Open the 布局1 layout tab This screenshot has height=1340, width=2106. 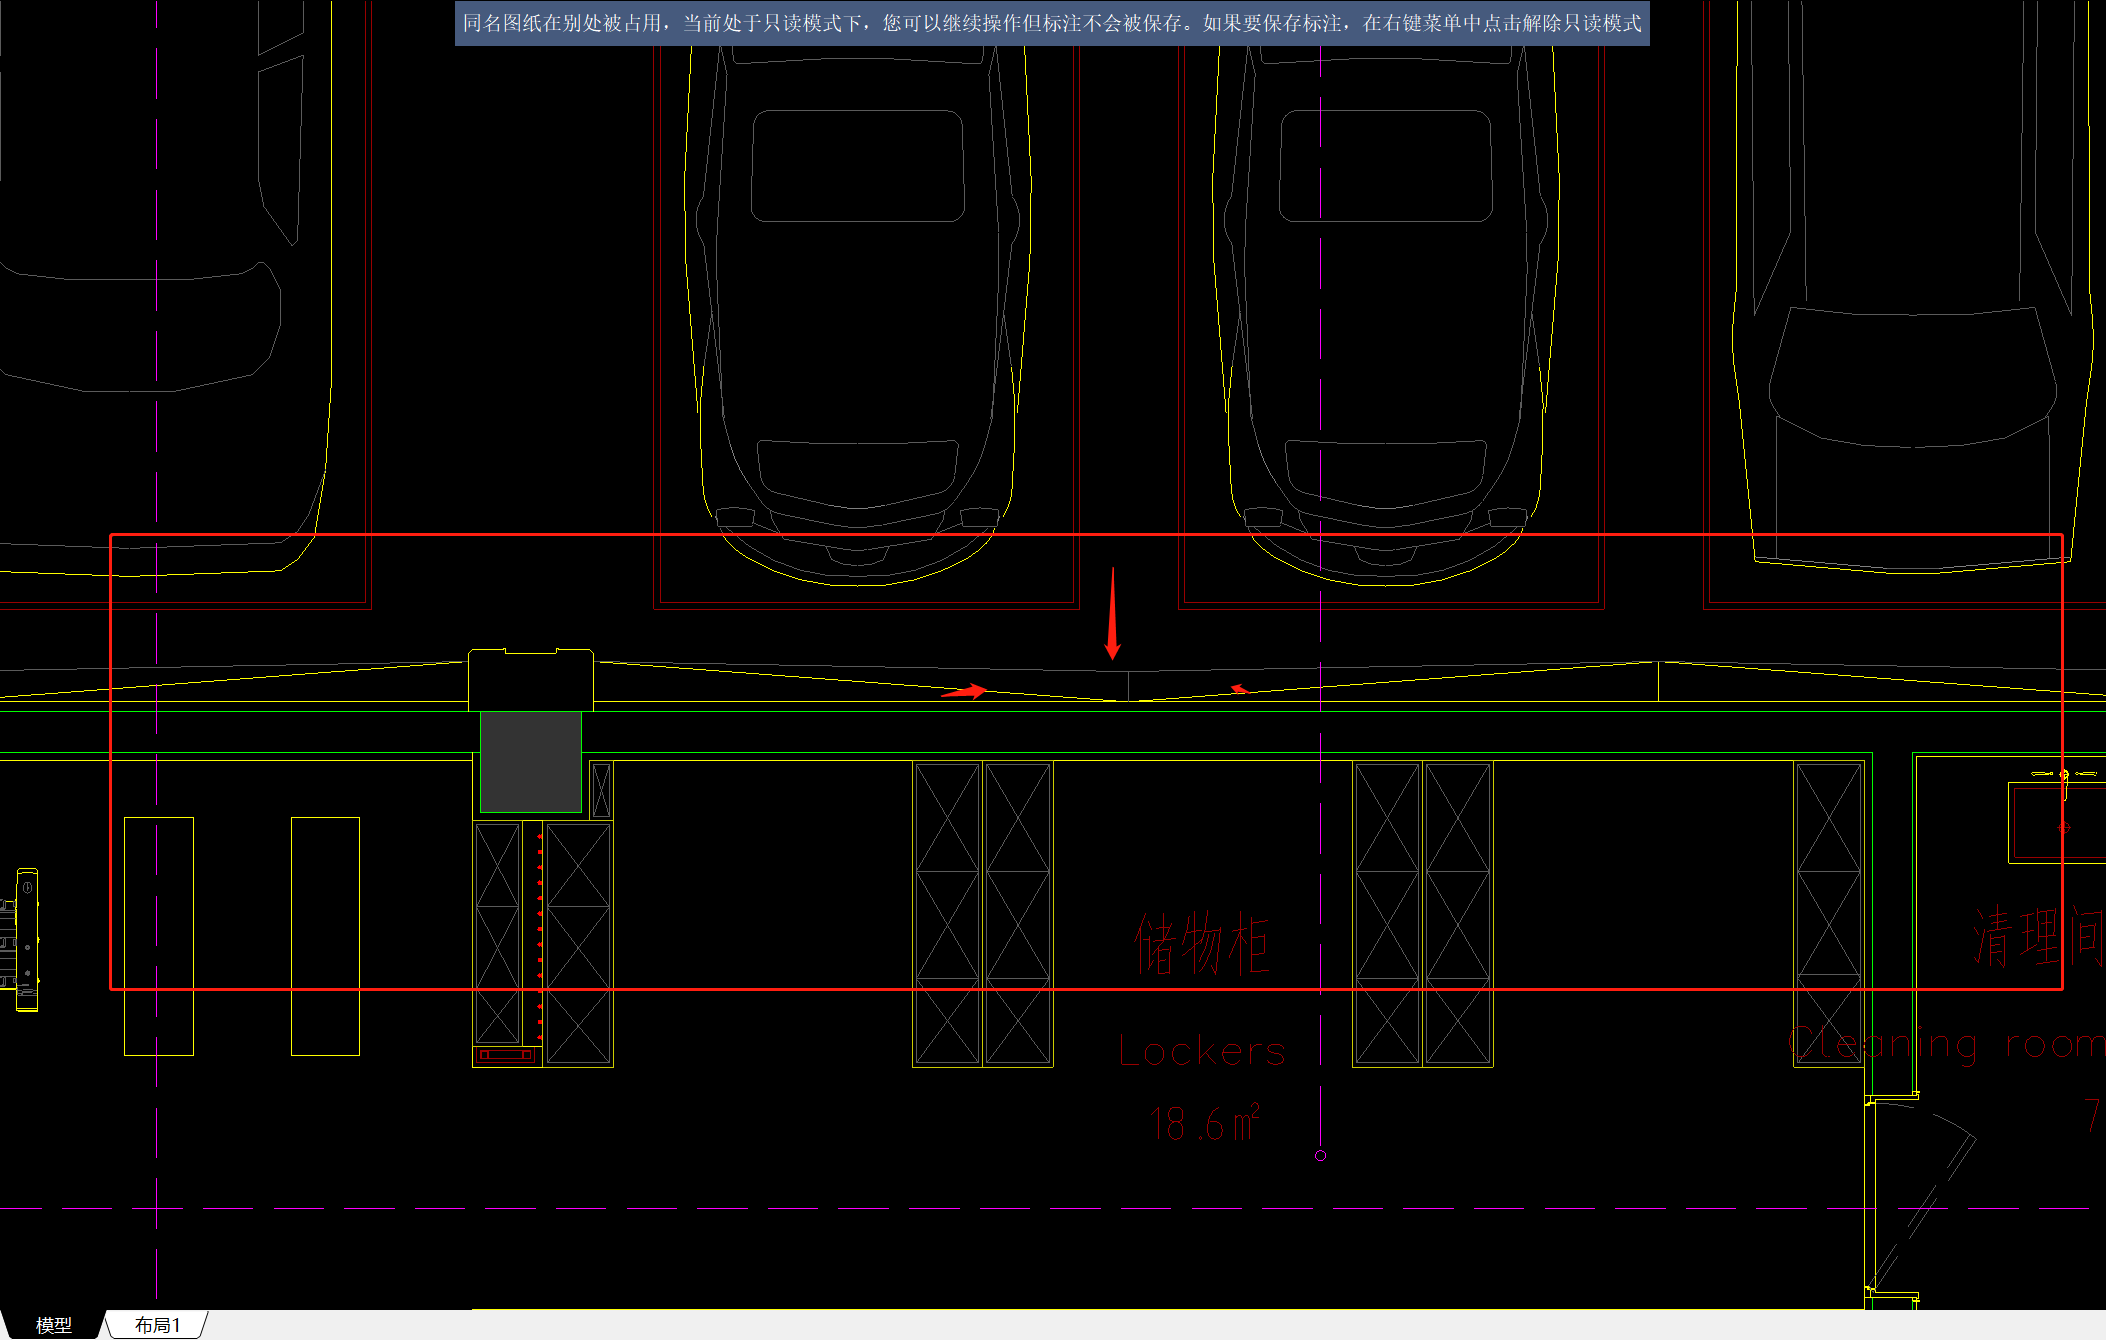click(158, 1325)
